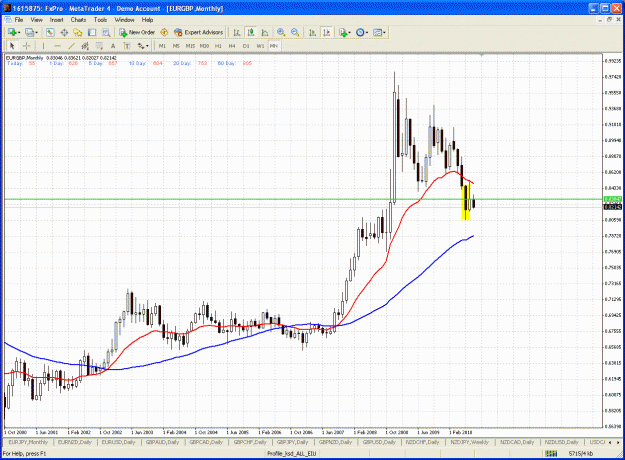The image size is (625, 460).
Task: Zoom in on the chart
Action: tap(281, 32)
